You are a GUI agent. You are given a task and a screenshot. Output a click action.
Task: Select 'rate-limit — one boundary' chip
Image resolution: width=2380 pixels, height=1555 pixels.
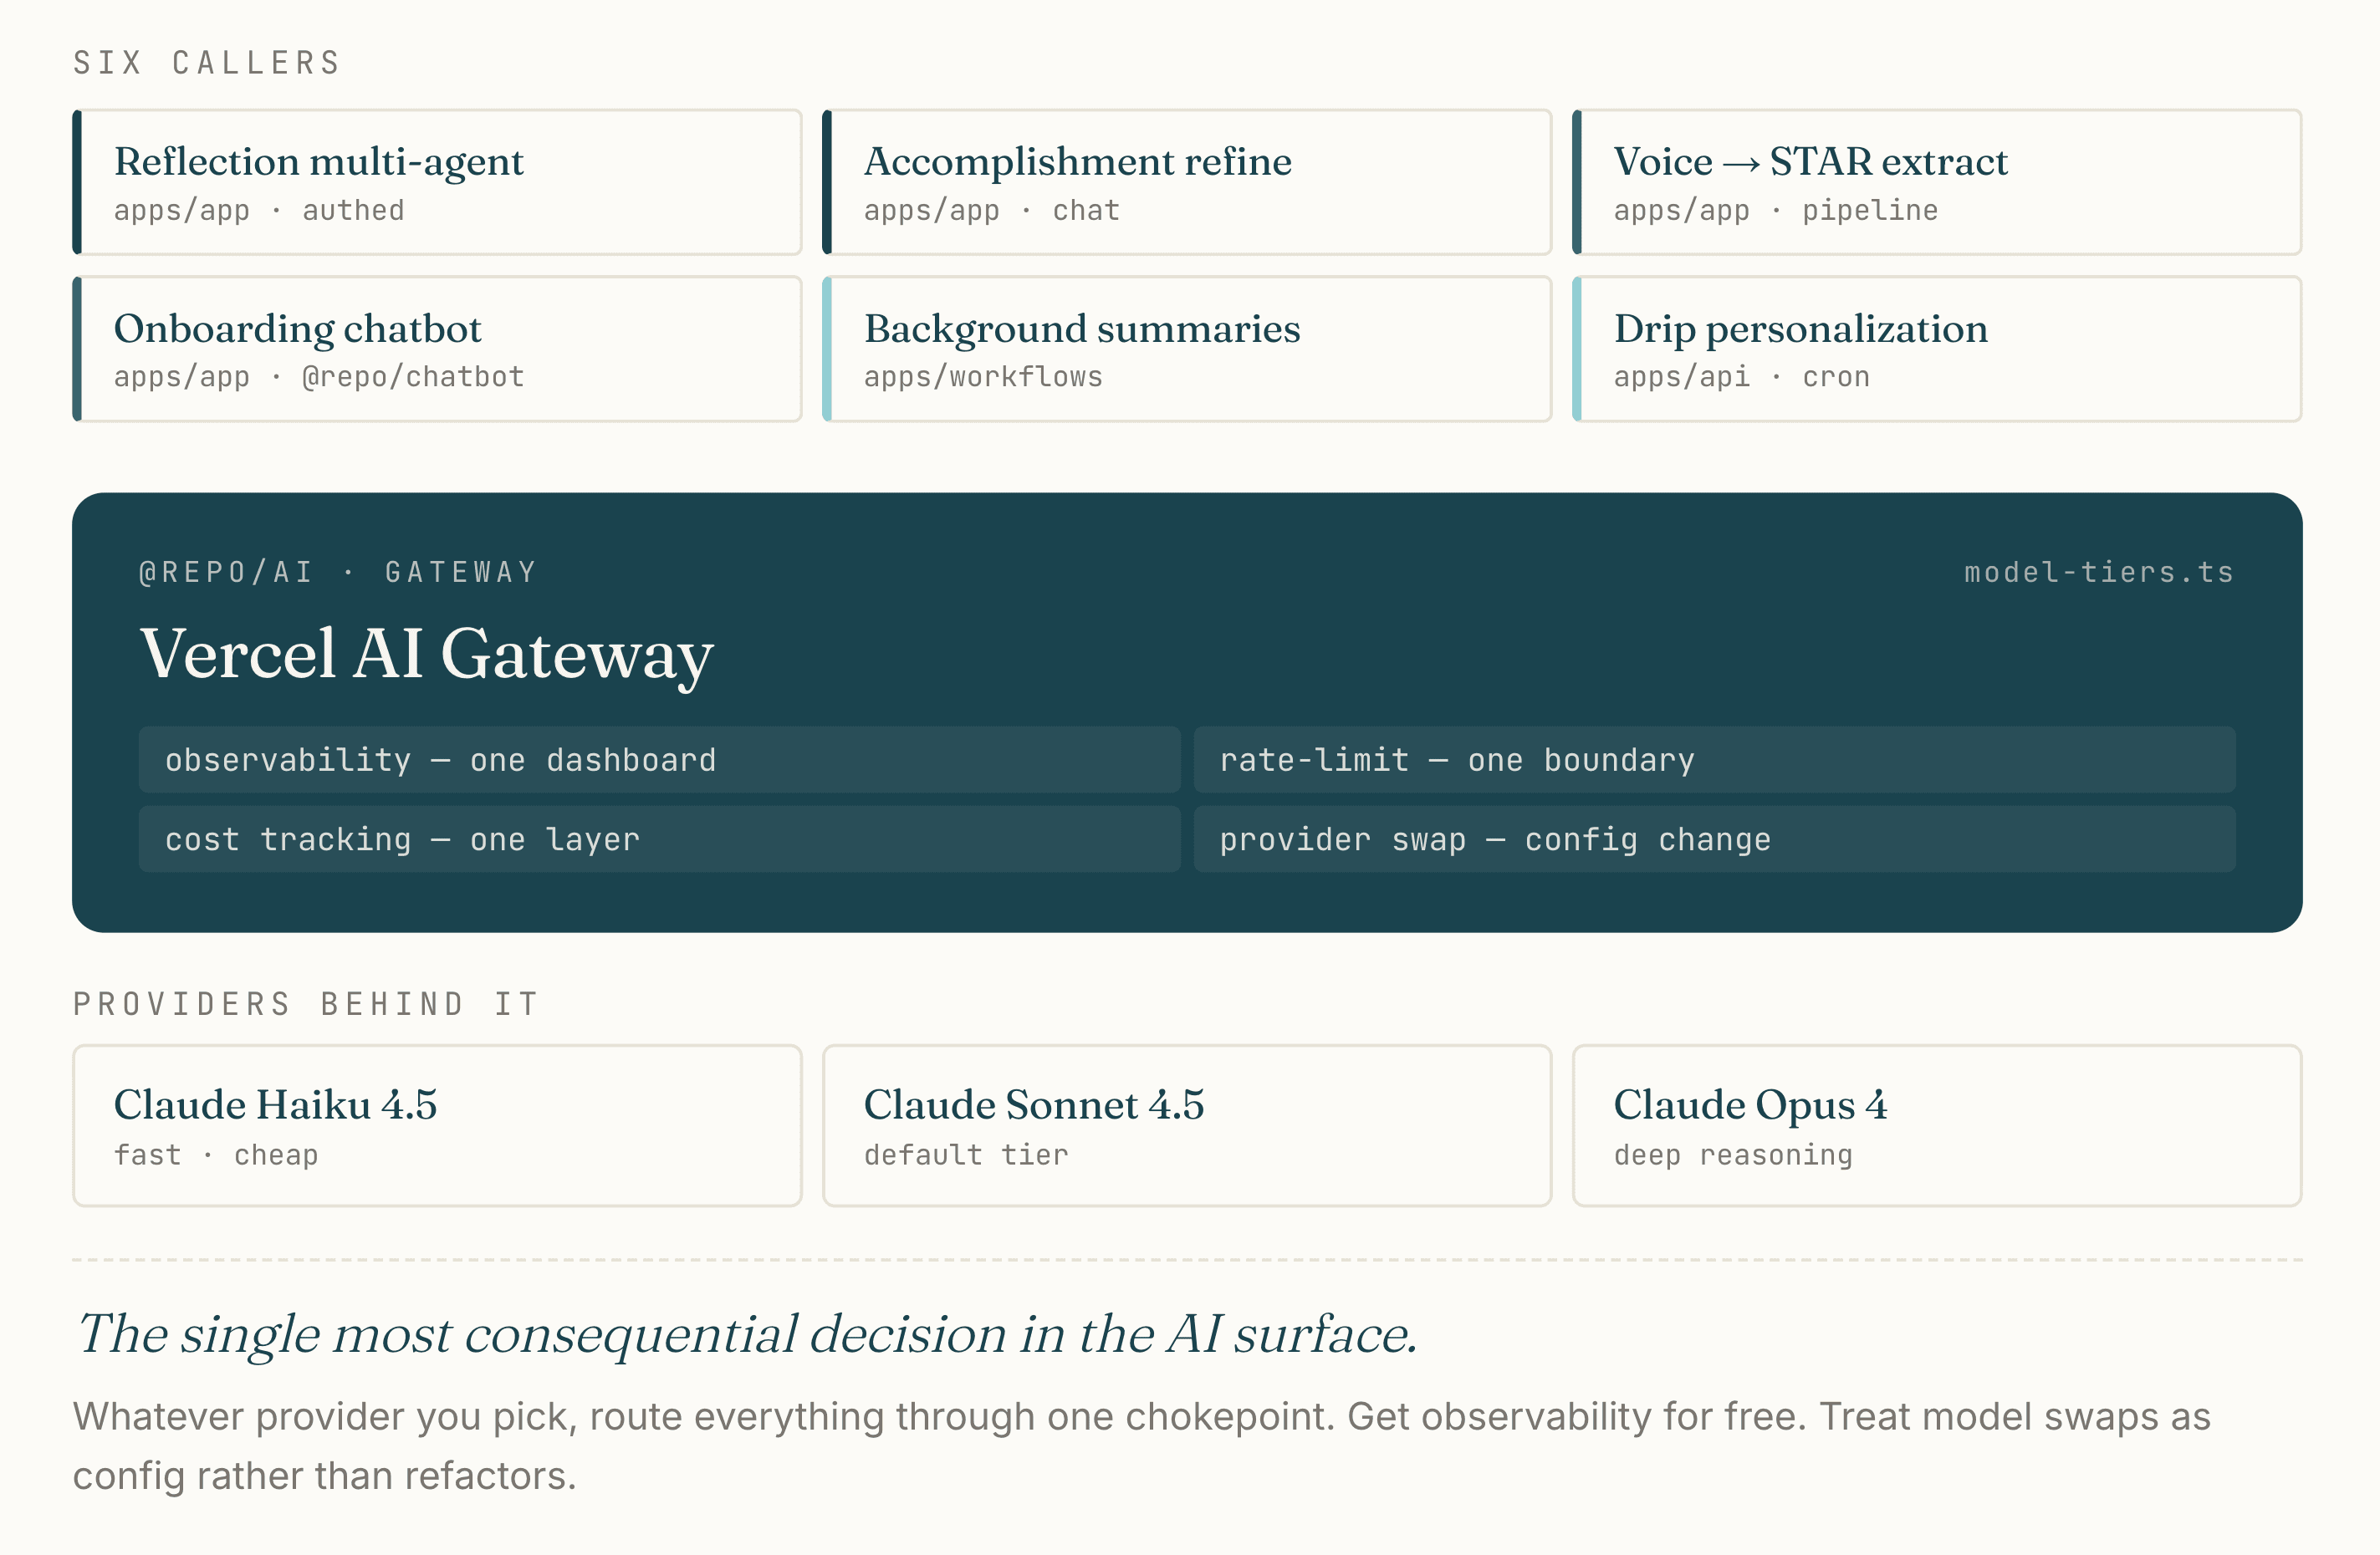[x=1715, y=760]
